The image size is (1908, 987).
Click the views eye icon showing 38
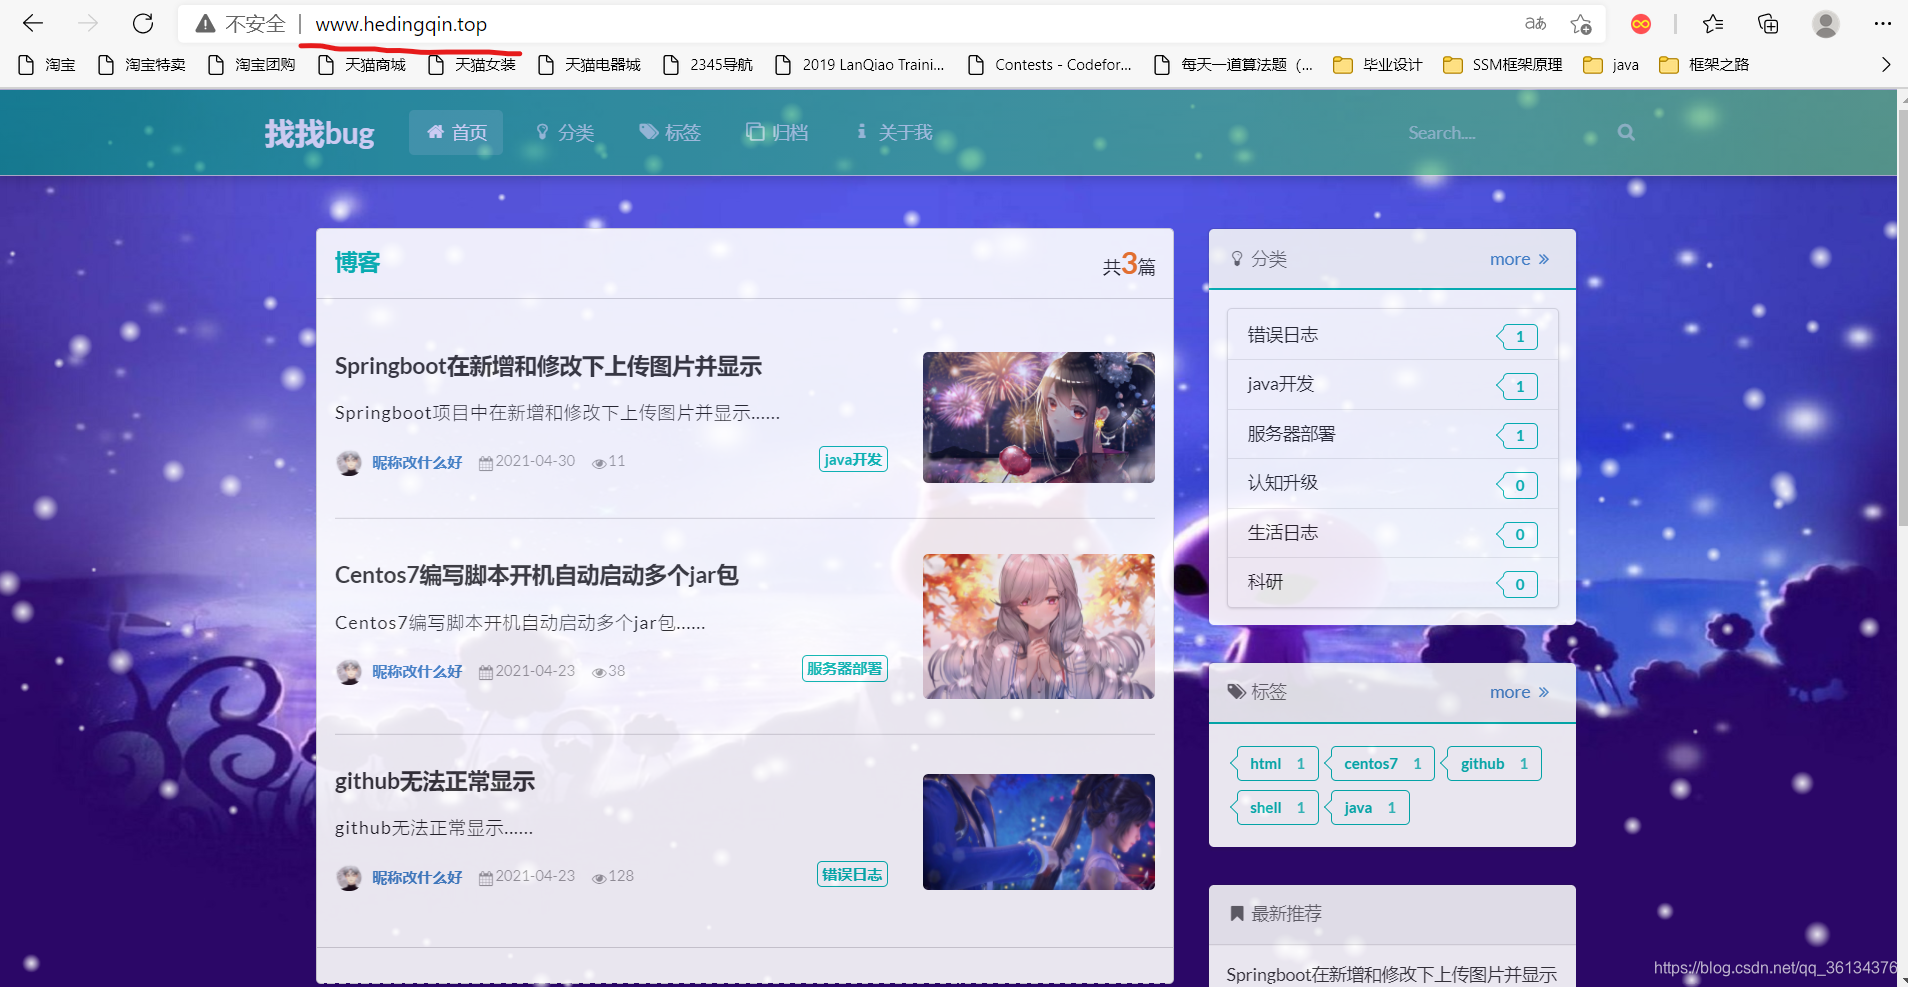pyautogui.click(x=599, y=672)
